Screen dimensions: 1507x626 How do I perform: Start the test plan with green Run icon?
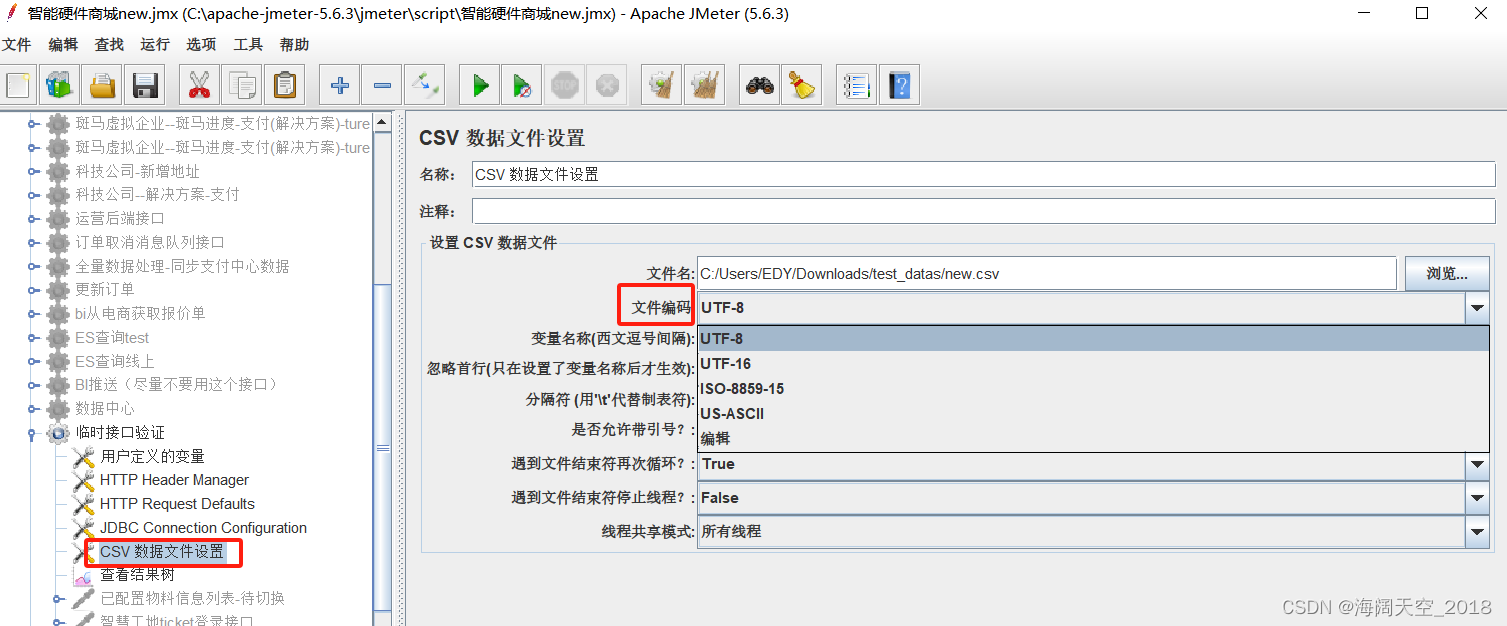478,84
